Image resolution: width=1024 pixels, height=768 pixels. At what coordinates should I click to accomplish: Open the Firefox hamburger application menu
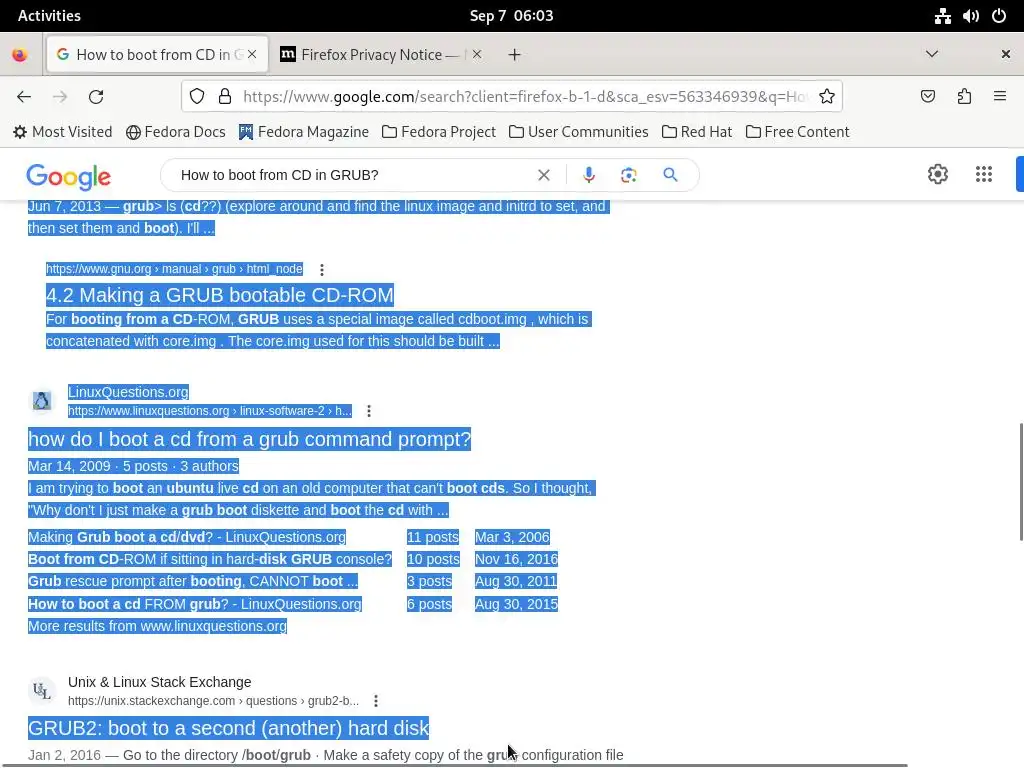[1000, 97]
